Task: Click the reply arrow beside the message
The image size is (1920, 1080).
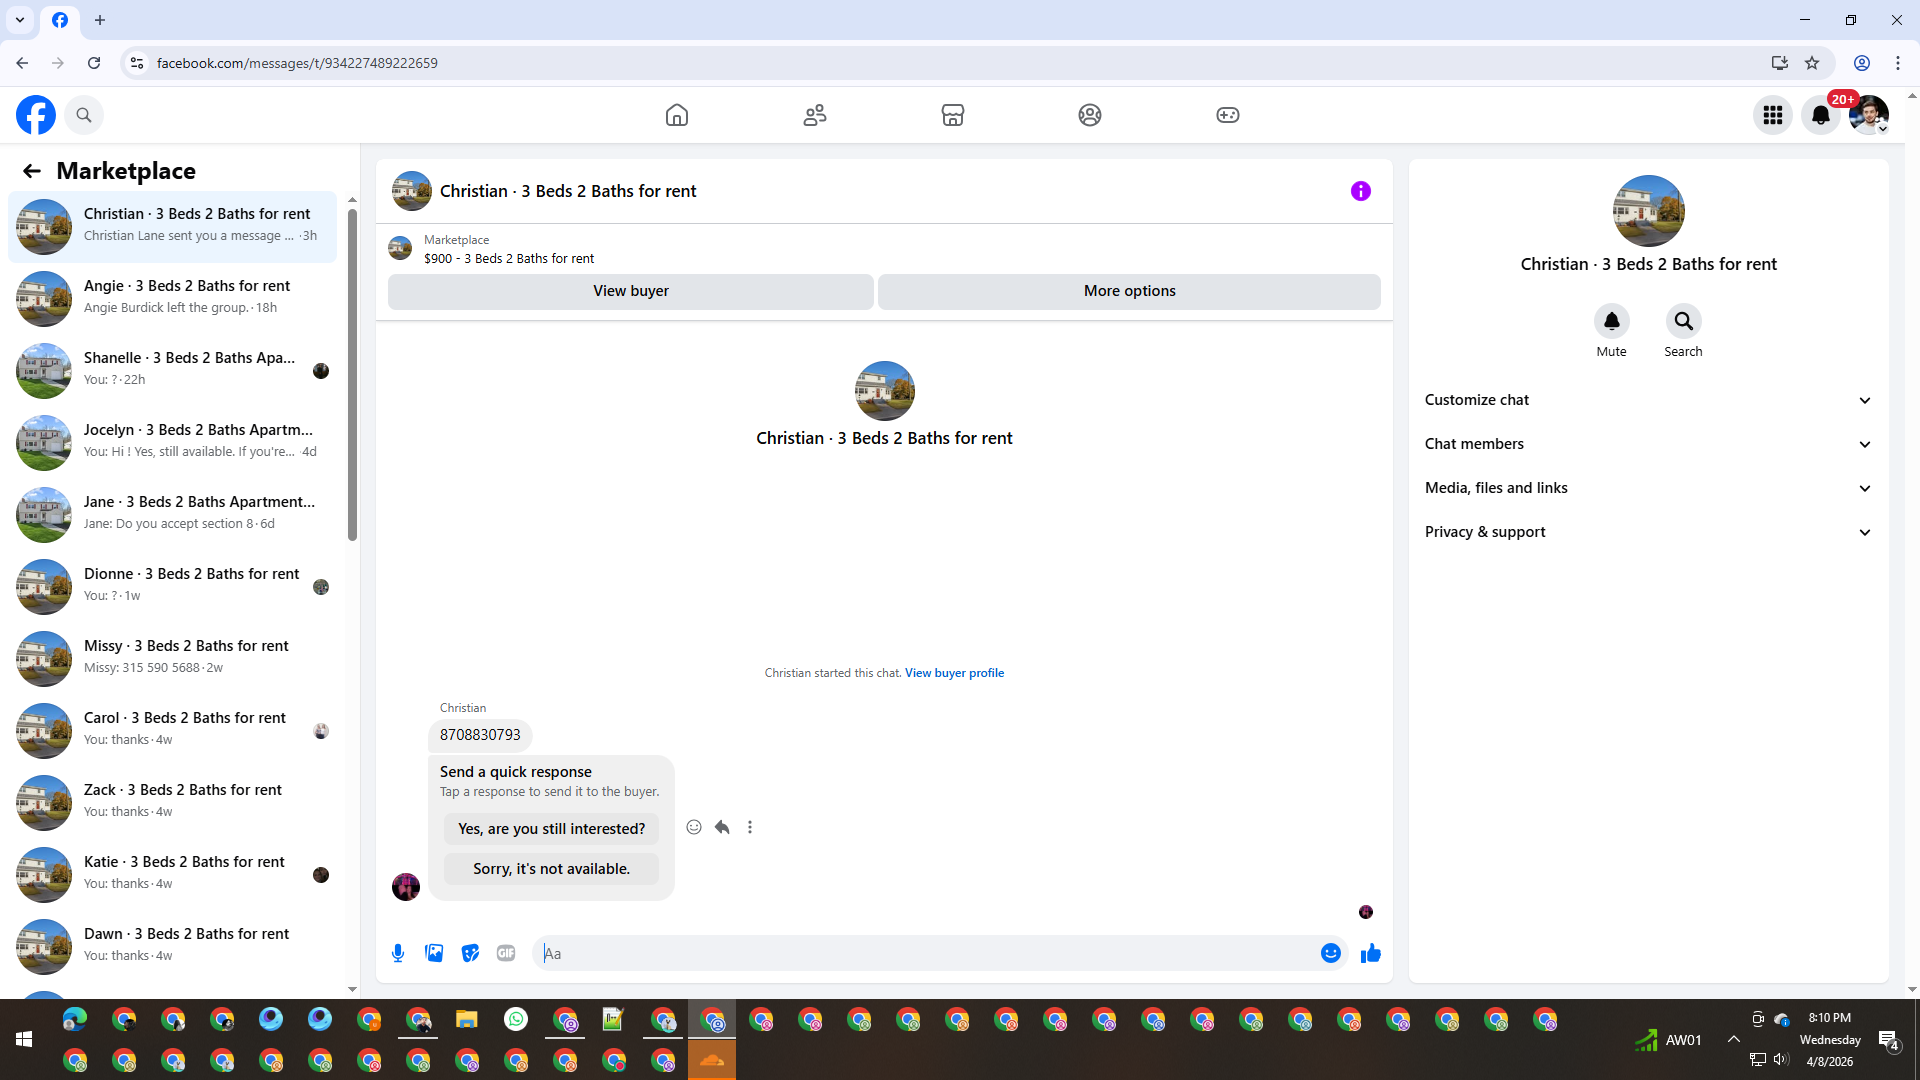Action: [x=722, y=827]
